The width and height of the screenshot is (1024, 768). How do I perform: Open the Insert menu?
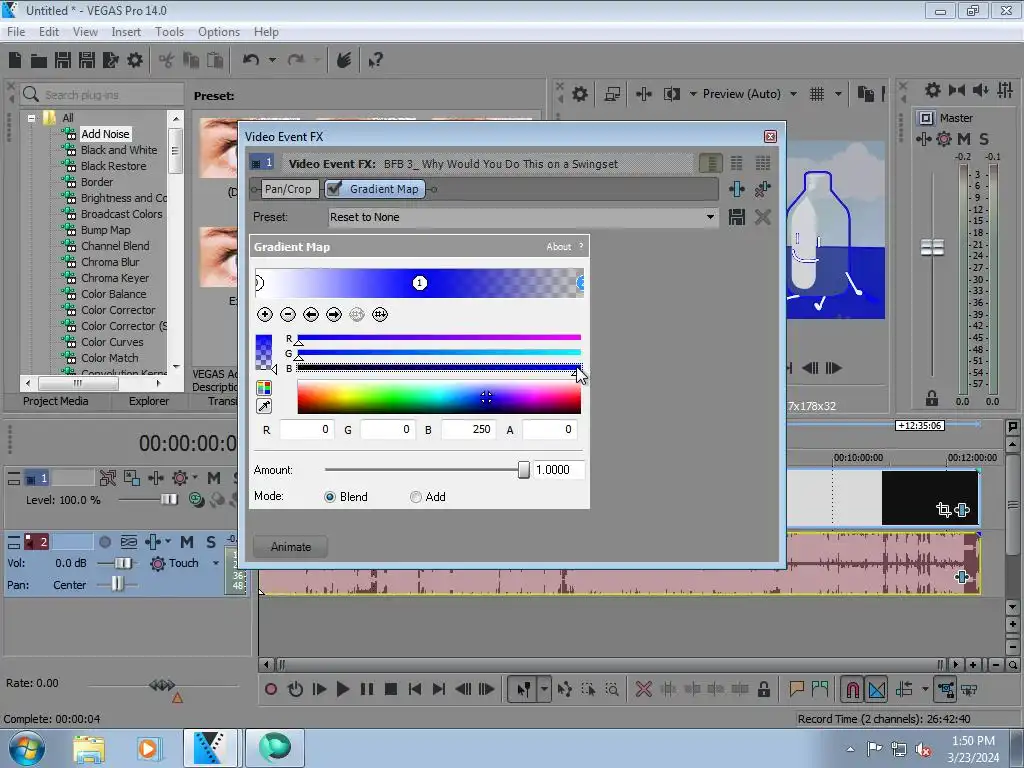pos(125,32)
